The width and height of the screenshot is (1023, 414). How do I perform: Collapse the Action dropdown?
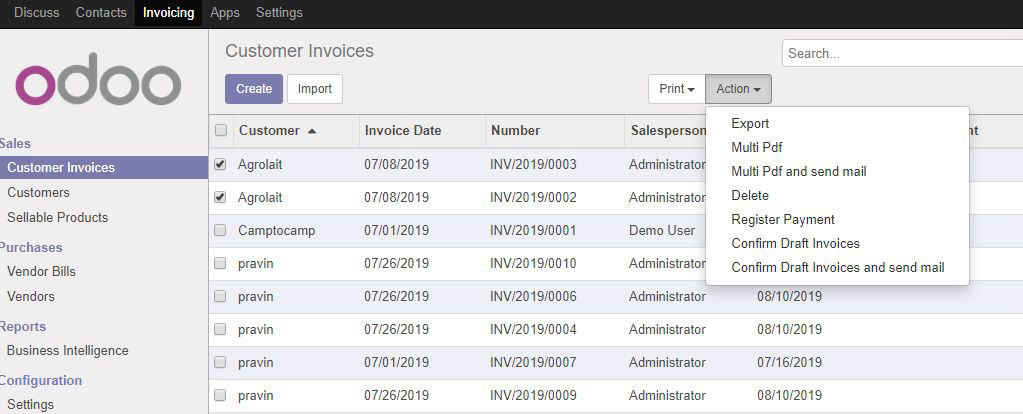tap(739, 89)
